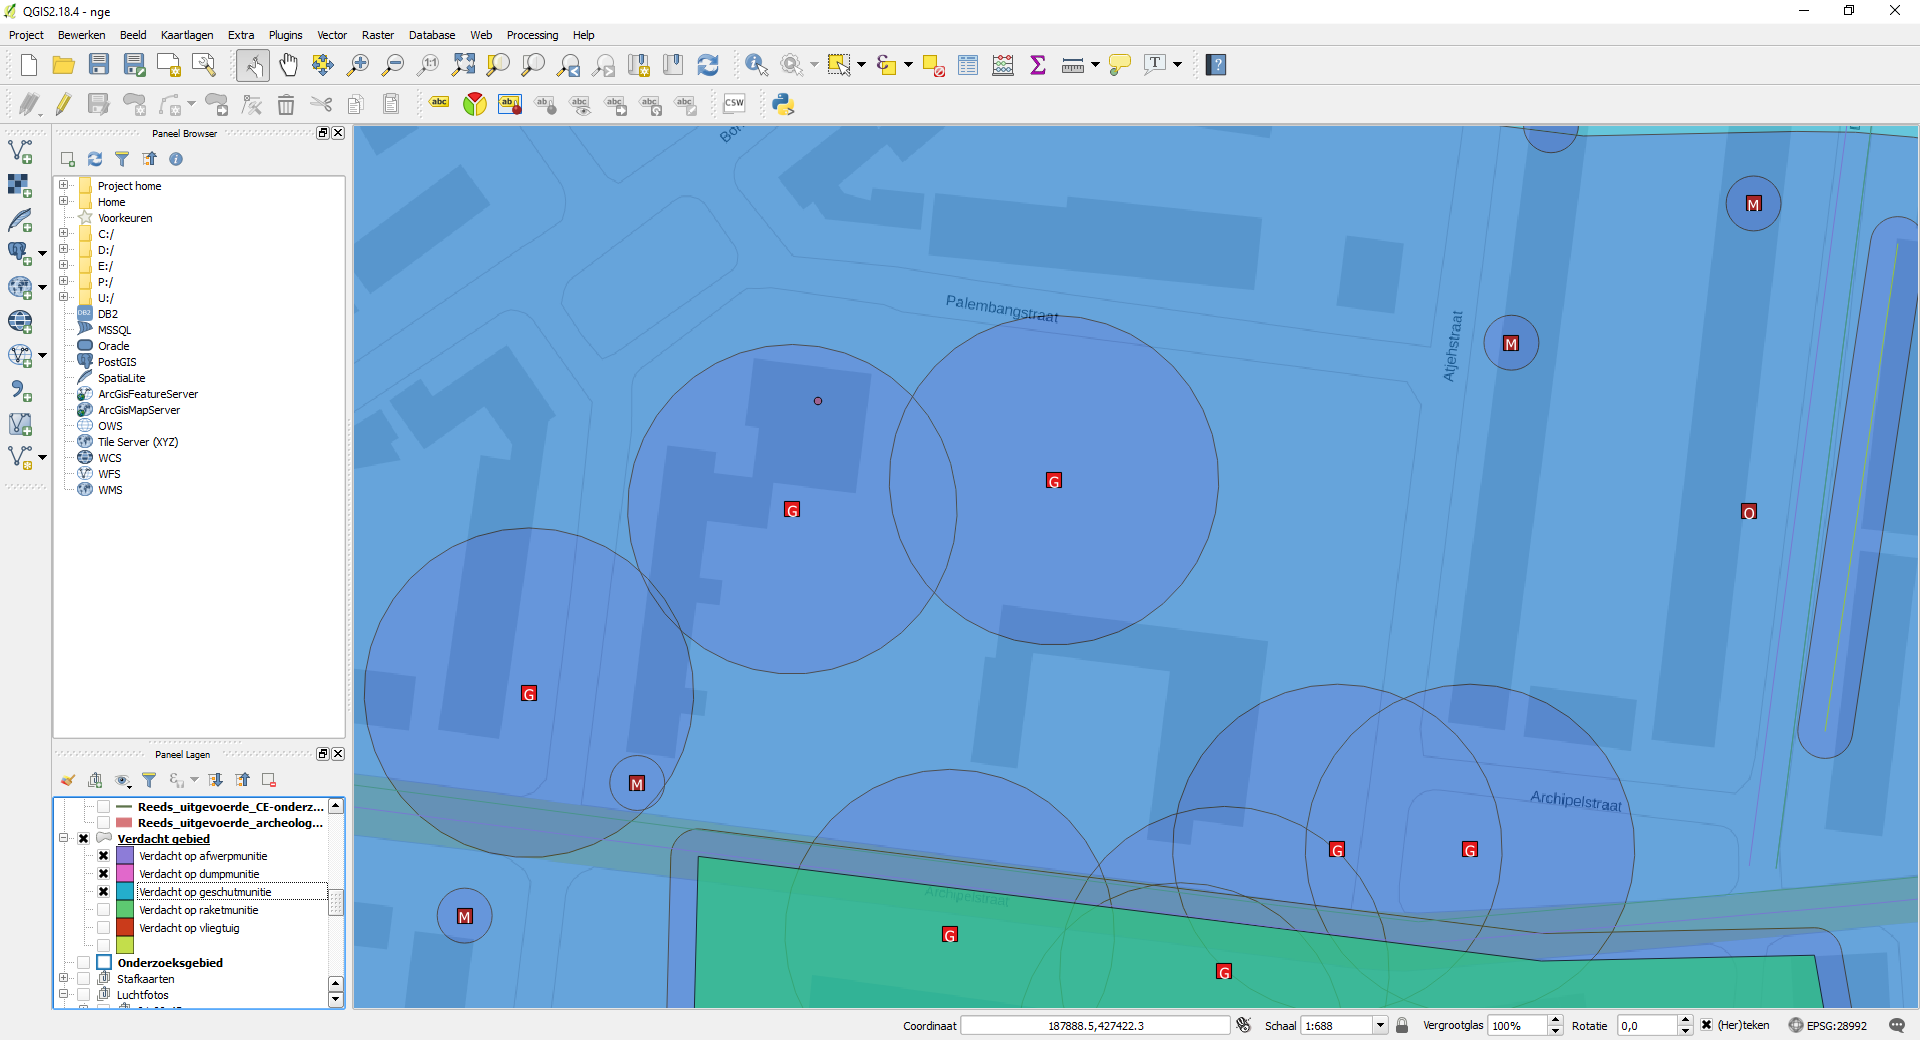1920x1040 pixels.
Task: Open a project with the folder icon
Action: tap(64, 65)
